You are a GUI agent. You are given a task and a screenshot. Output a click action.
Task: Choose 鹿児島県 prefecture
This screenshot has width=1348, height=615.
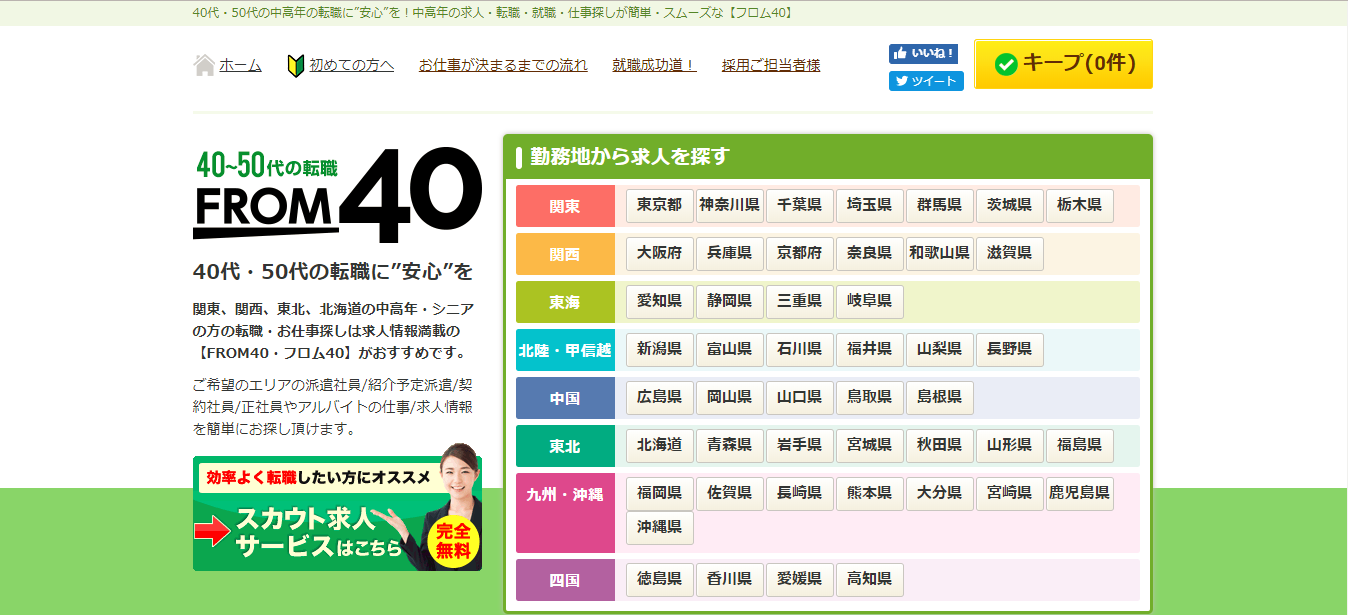coord(1080,493)
